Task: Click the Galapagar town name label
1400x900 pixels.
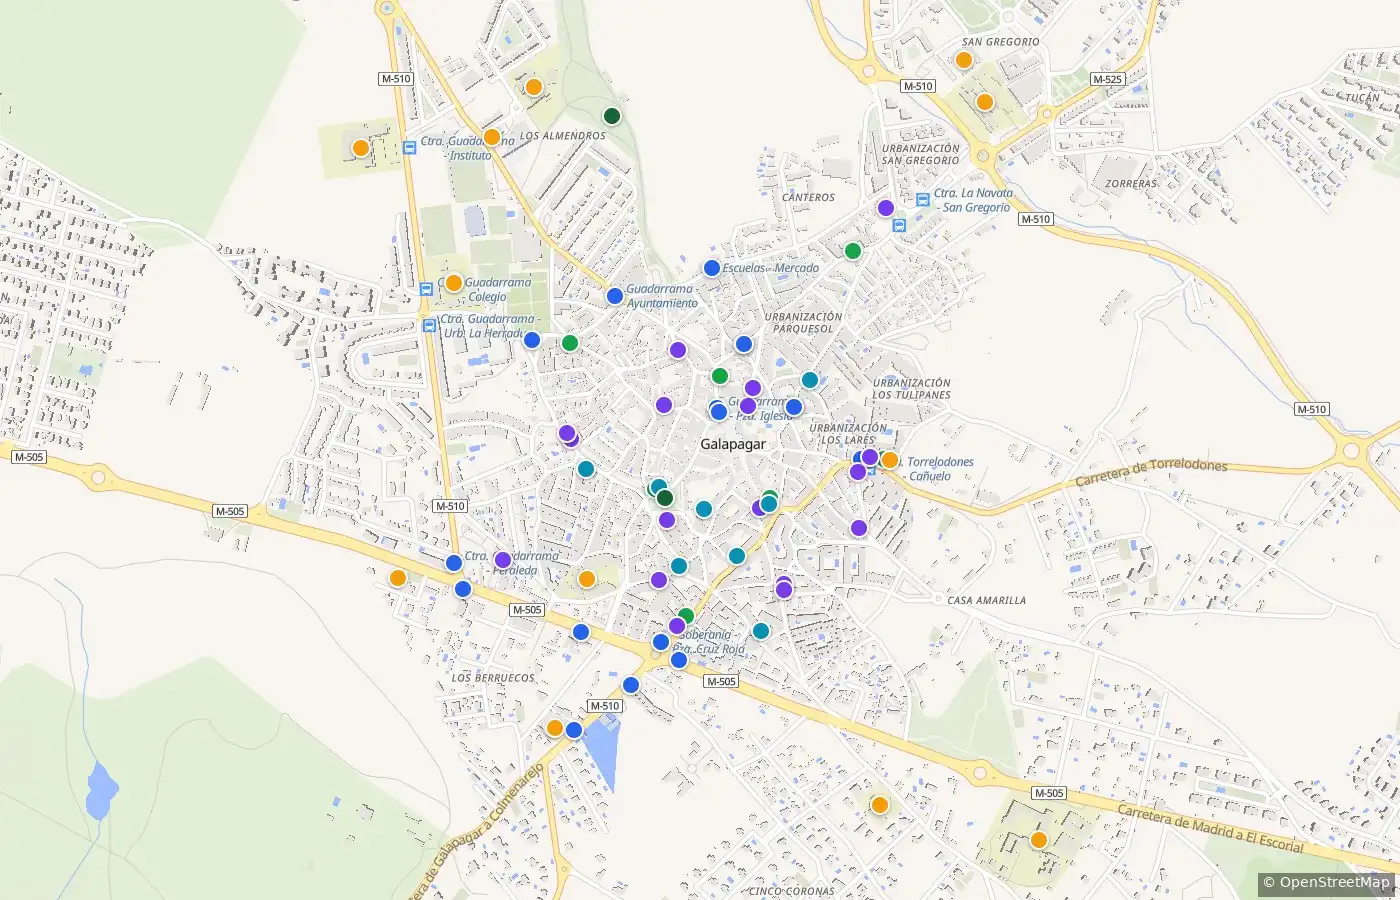Action: point(733,444)
